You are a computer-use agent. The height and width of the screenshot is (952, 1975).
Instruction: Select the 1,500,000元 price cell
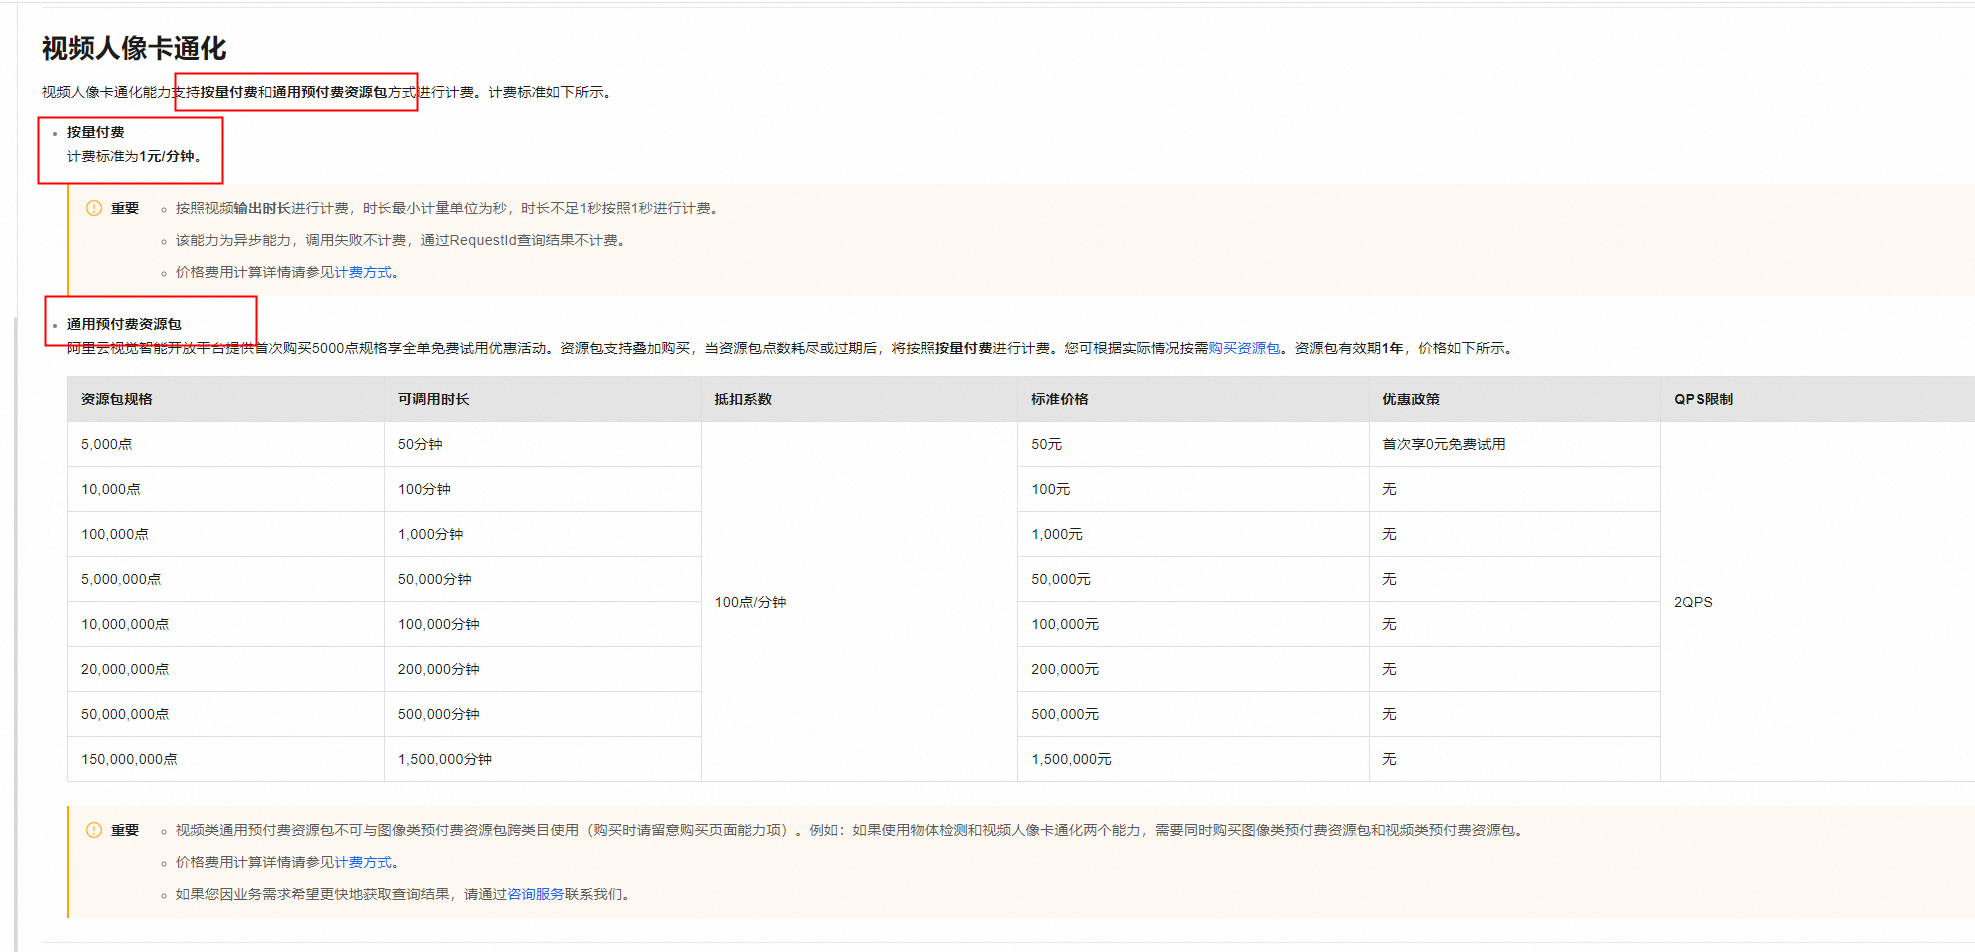(x=1193, y=759)
